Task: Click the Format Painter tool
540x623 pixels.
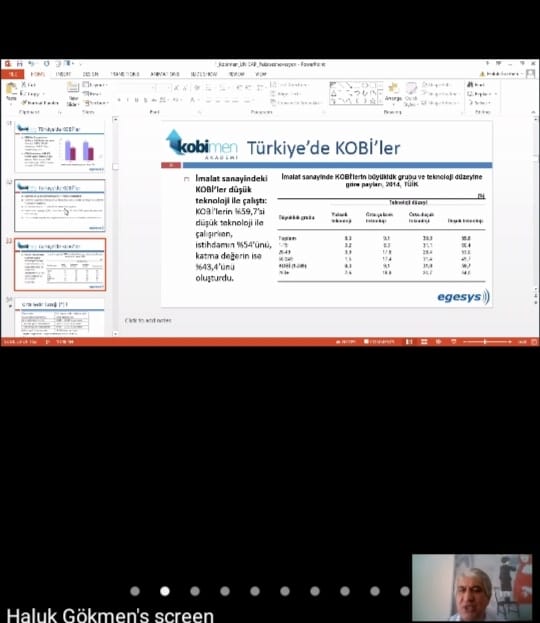Action: click(40, 103)
